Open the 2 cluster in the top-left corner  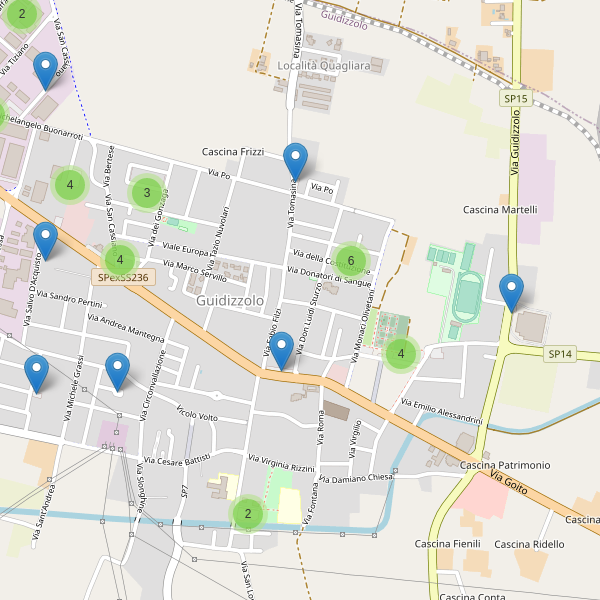pyautogui.click(x=22, y=14)
